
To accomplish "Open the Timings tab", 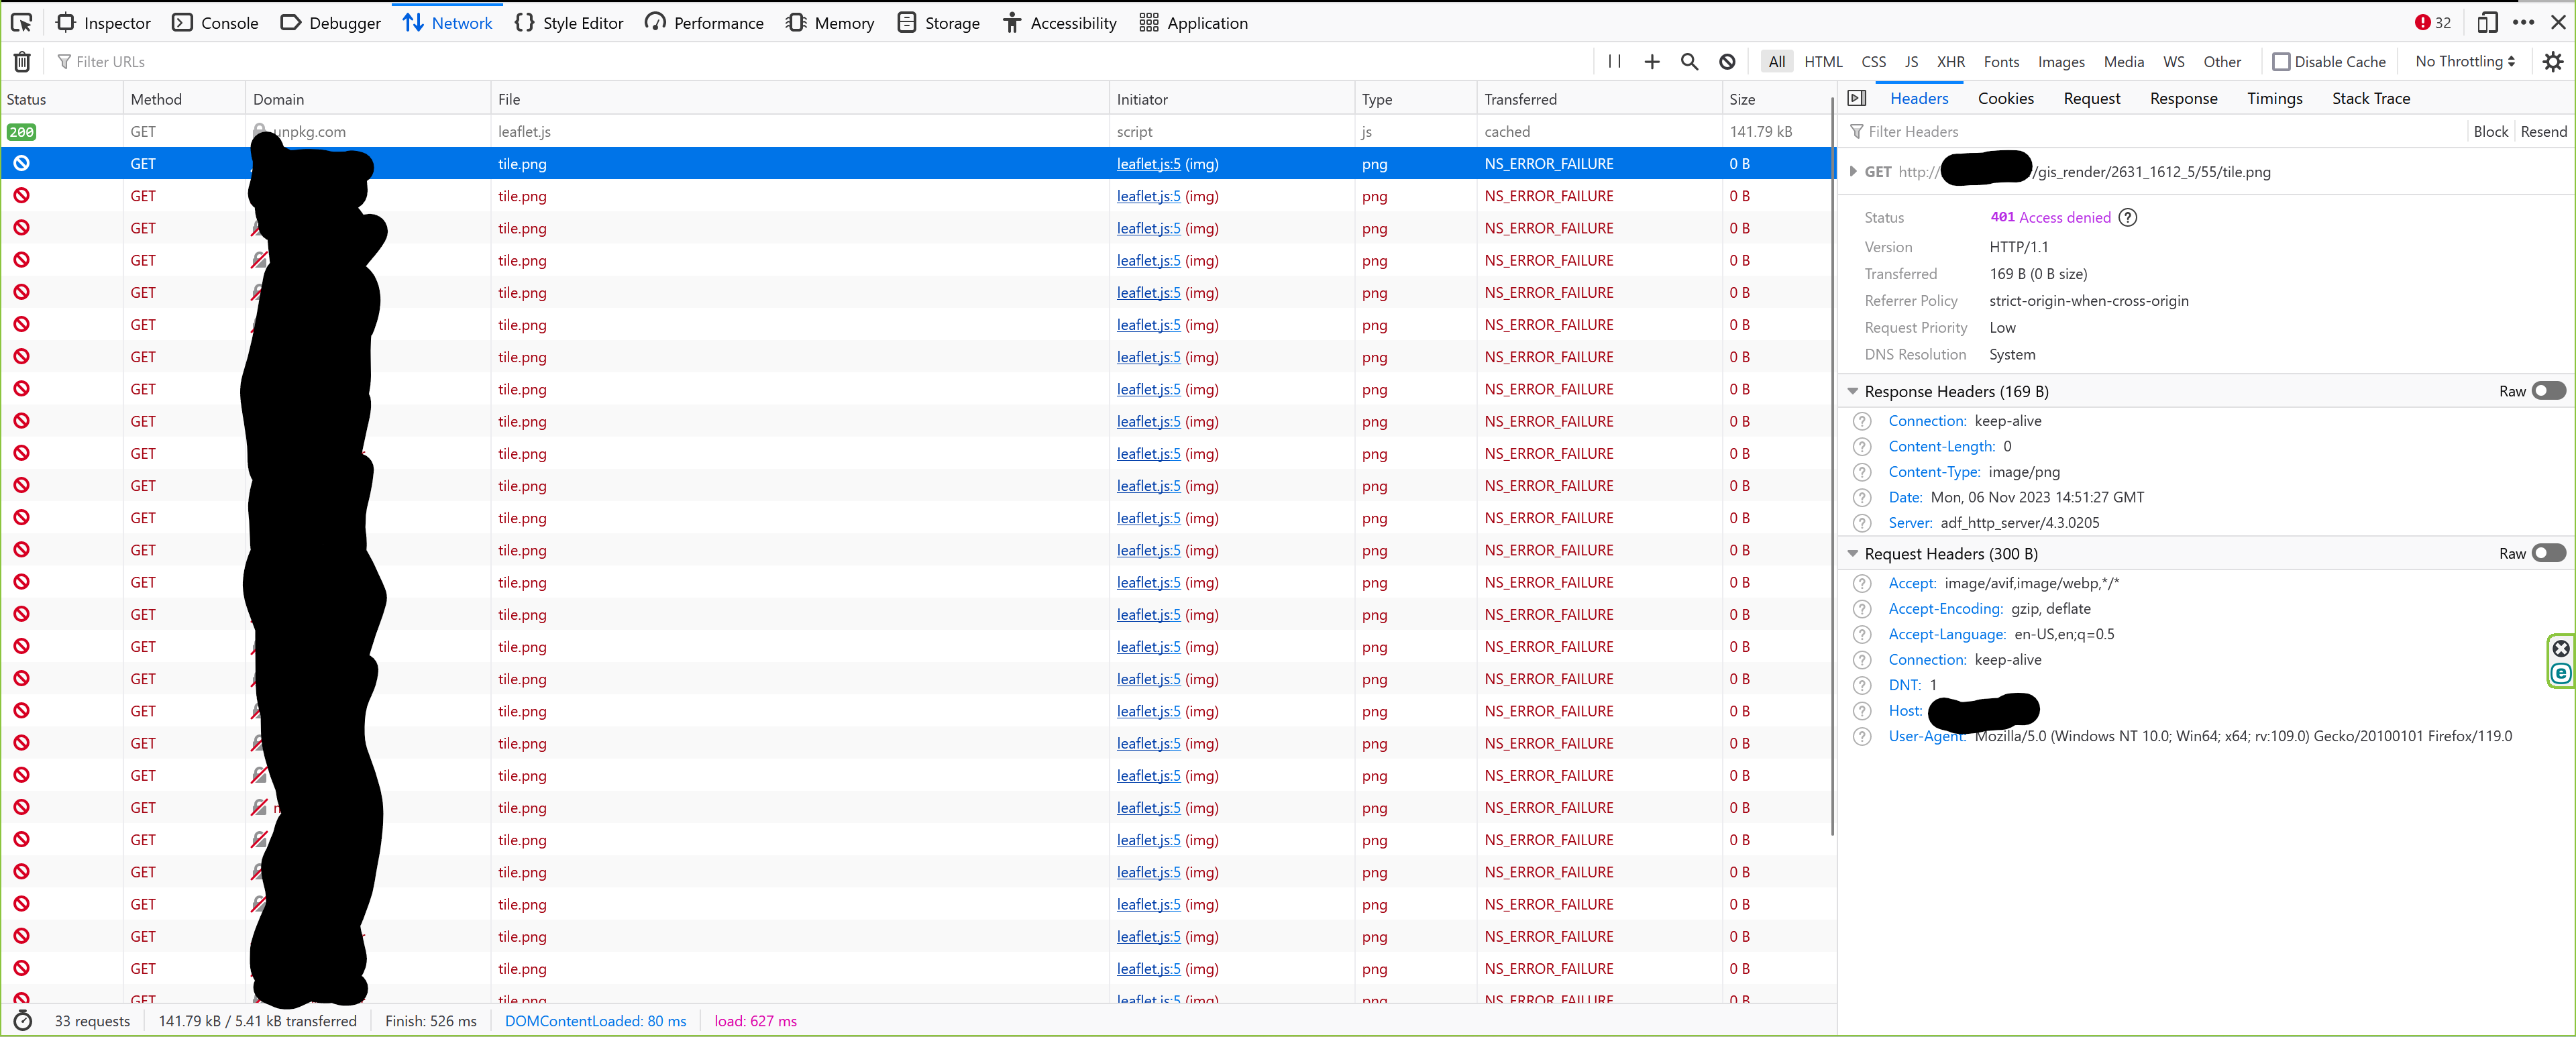I will click(2274, 98).
